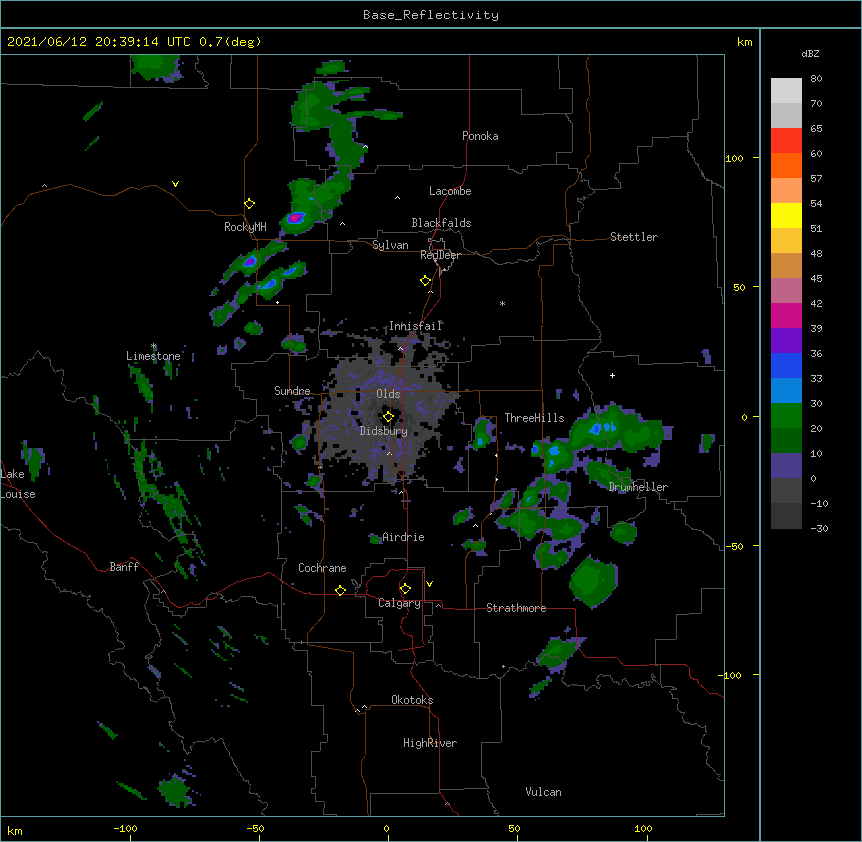The width and height of the screenshot is (862, 842).
Task: Click the Strathmore label
Action: tap(516, 608)
